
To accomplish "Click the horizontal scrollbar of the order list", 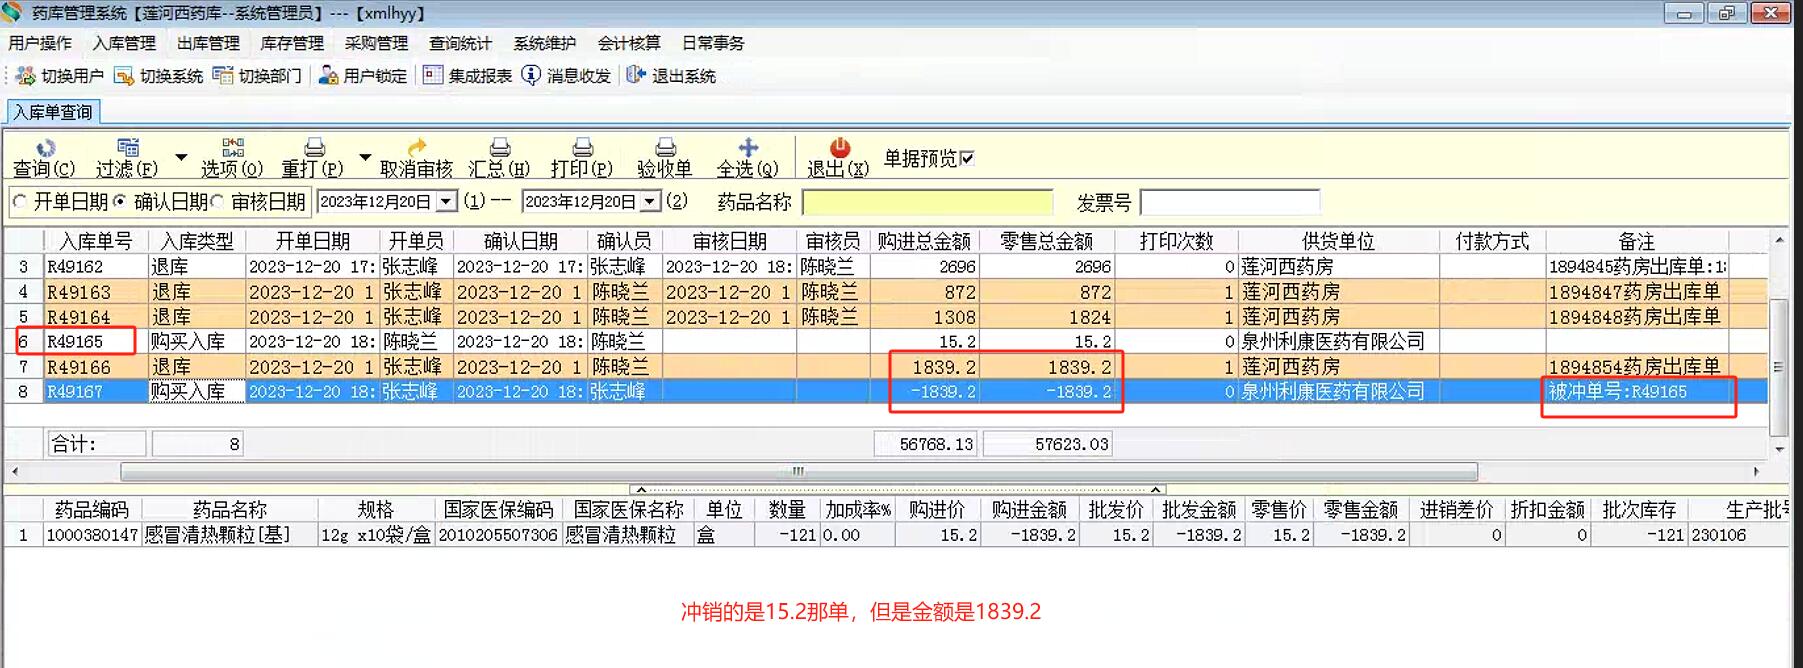I will tap(799, 471).
